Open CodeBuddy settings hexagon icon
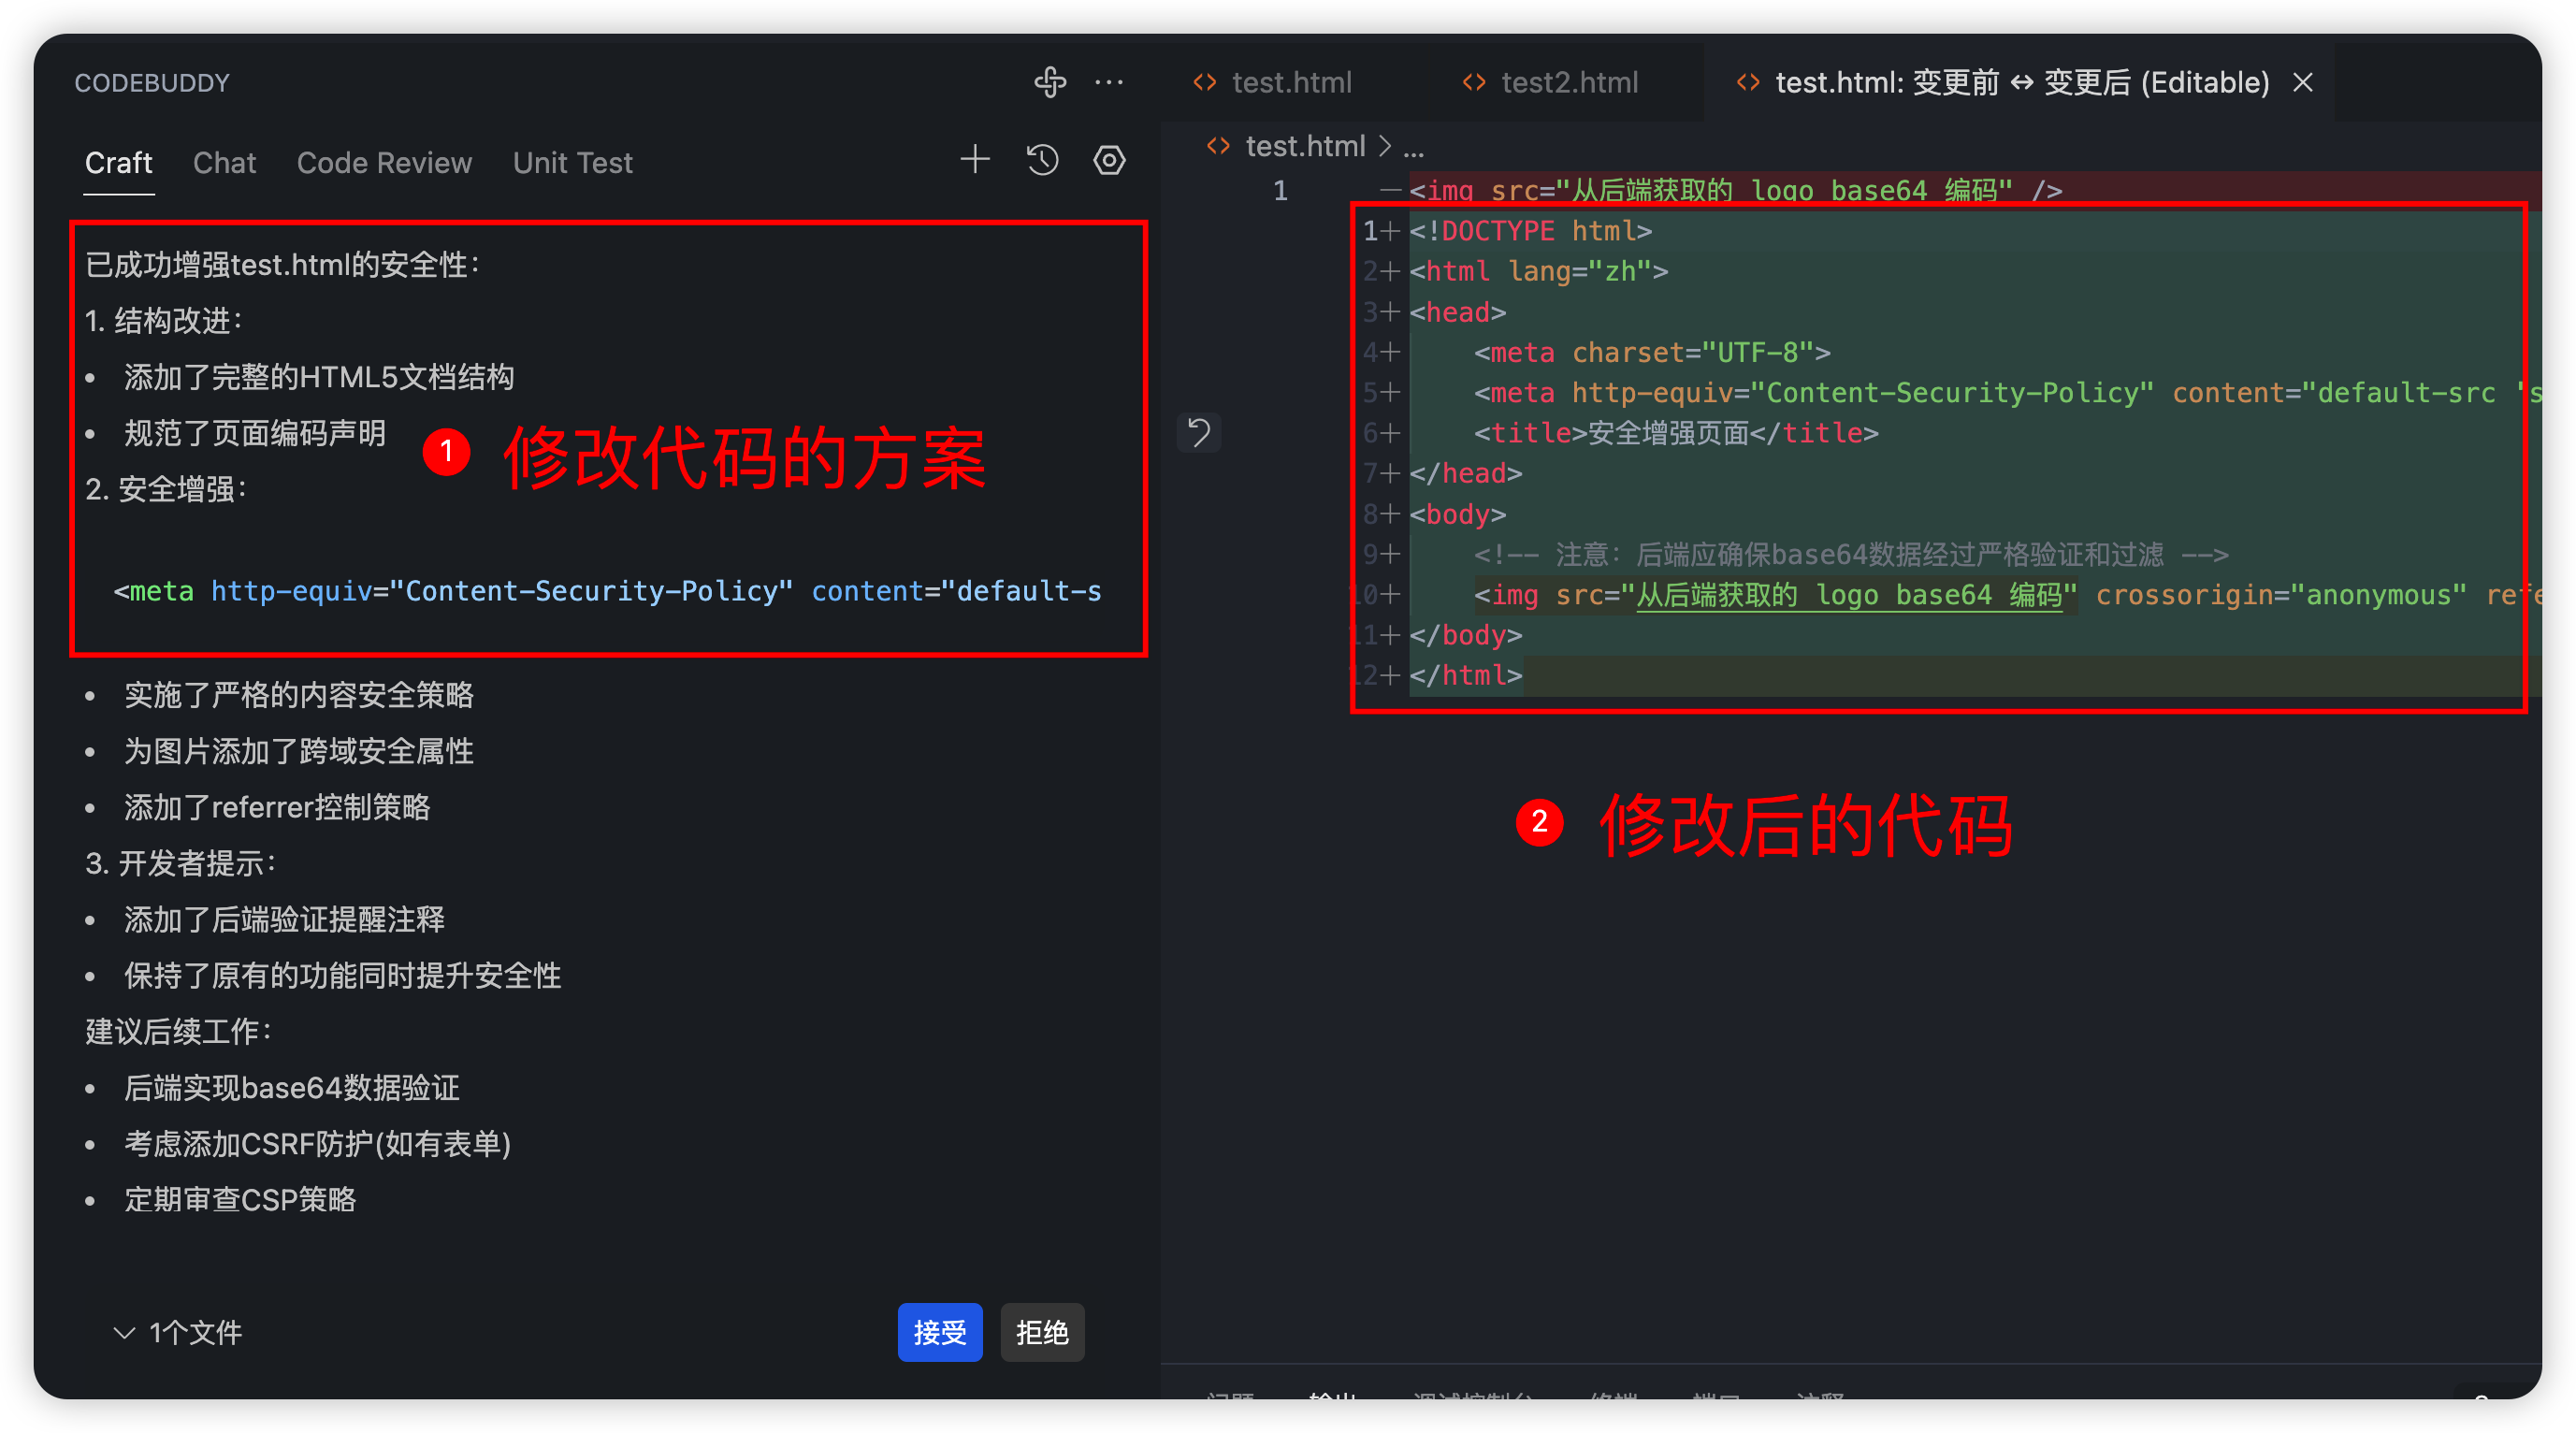This screenshot has width=2576, height=1433. click(1109, 160)
